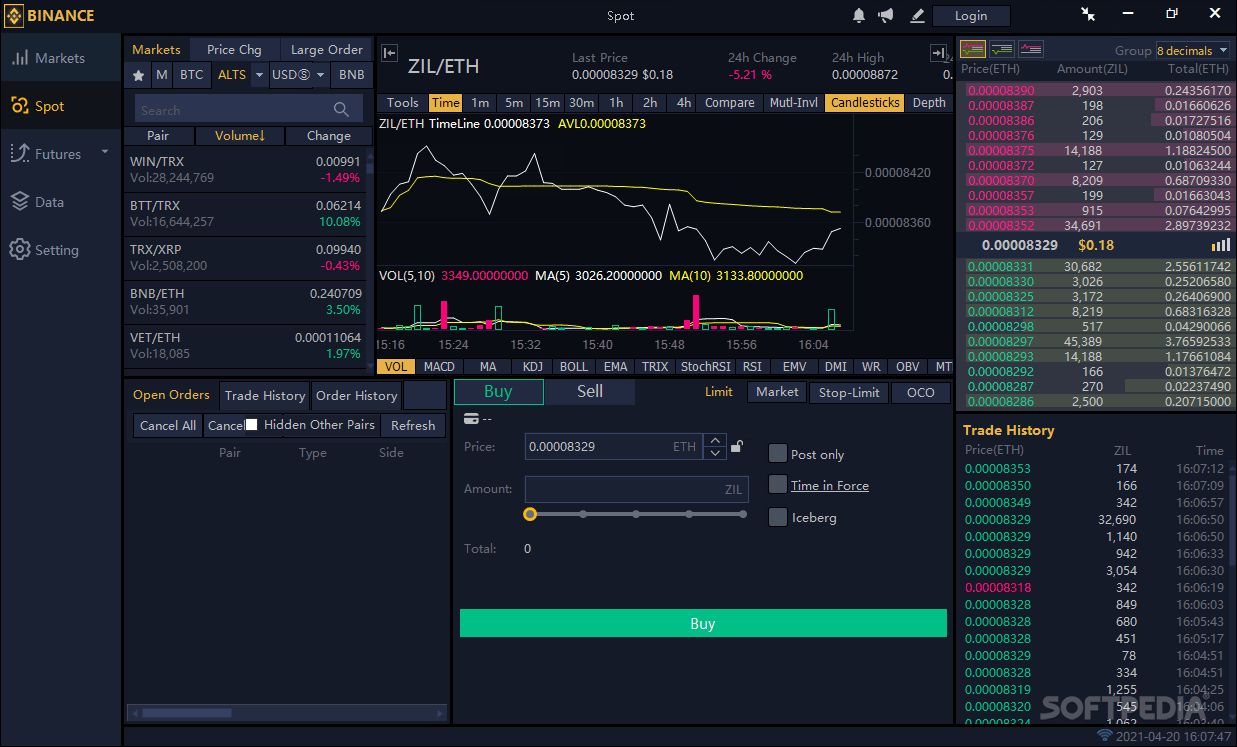
Task: Show only buy orders in order book
Action: pyautogui.click(x=1002, y=49)
